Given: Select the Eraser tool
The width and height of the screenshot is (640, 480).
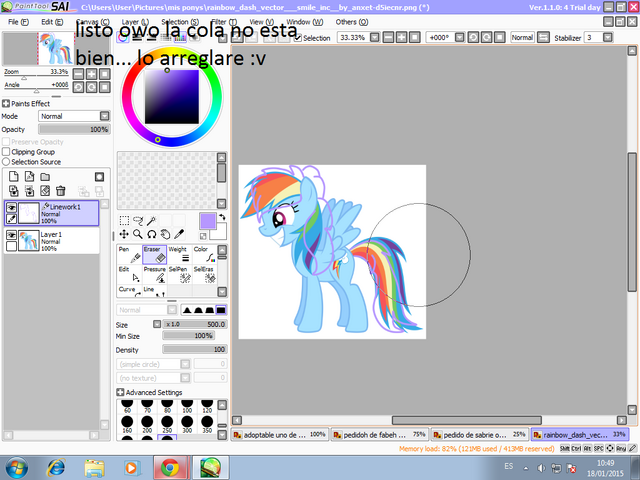Looking at the screenshot, I should pyautogui.click(x=154, y=254).
